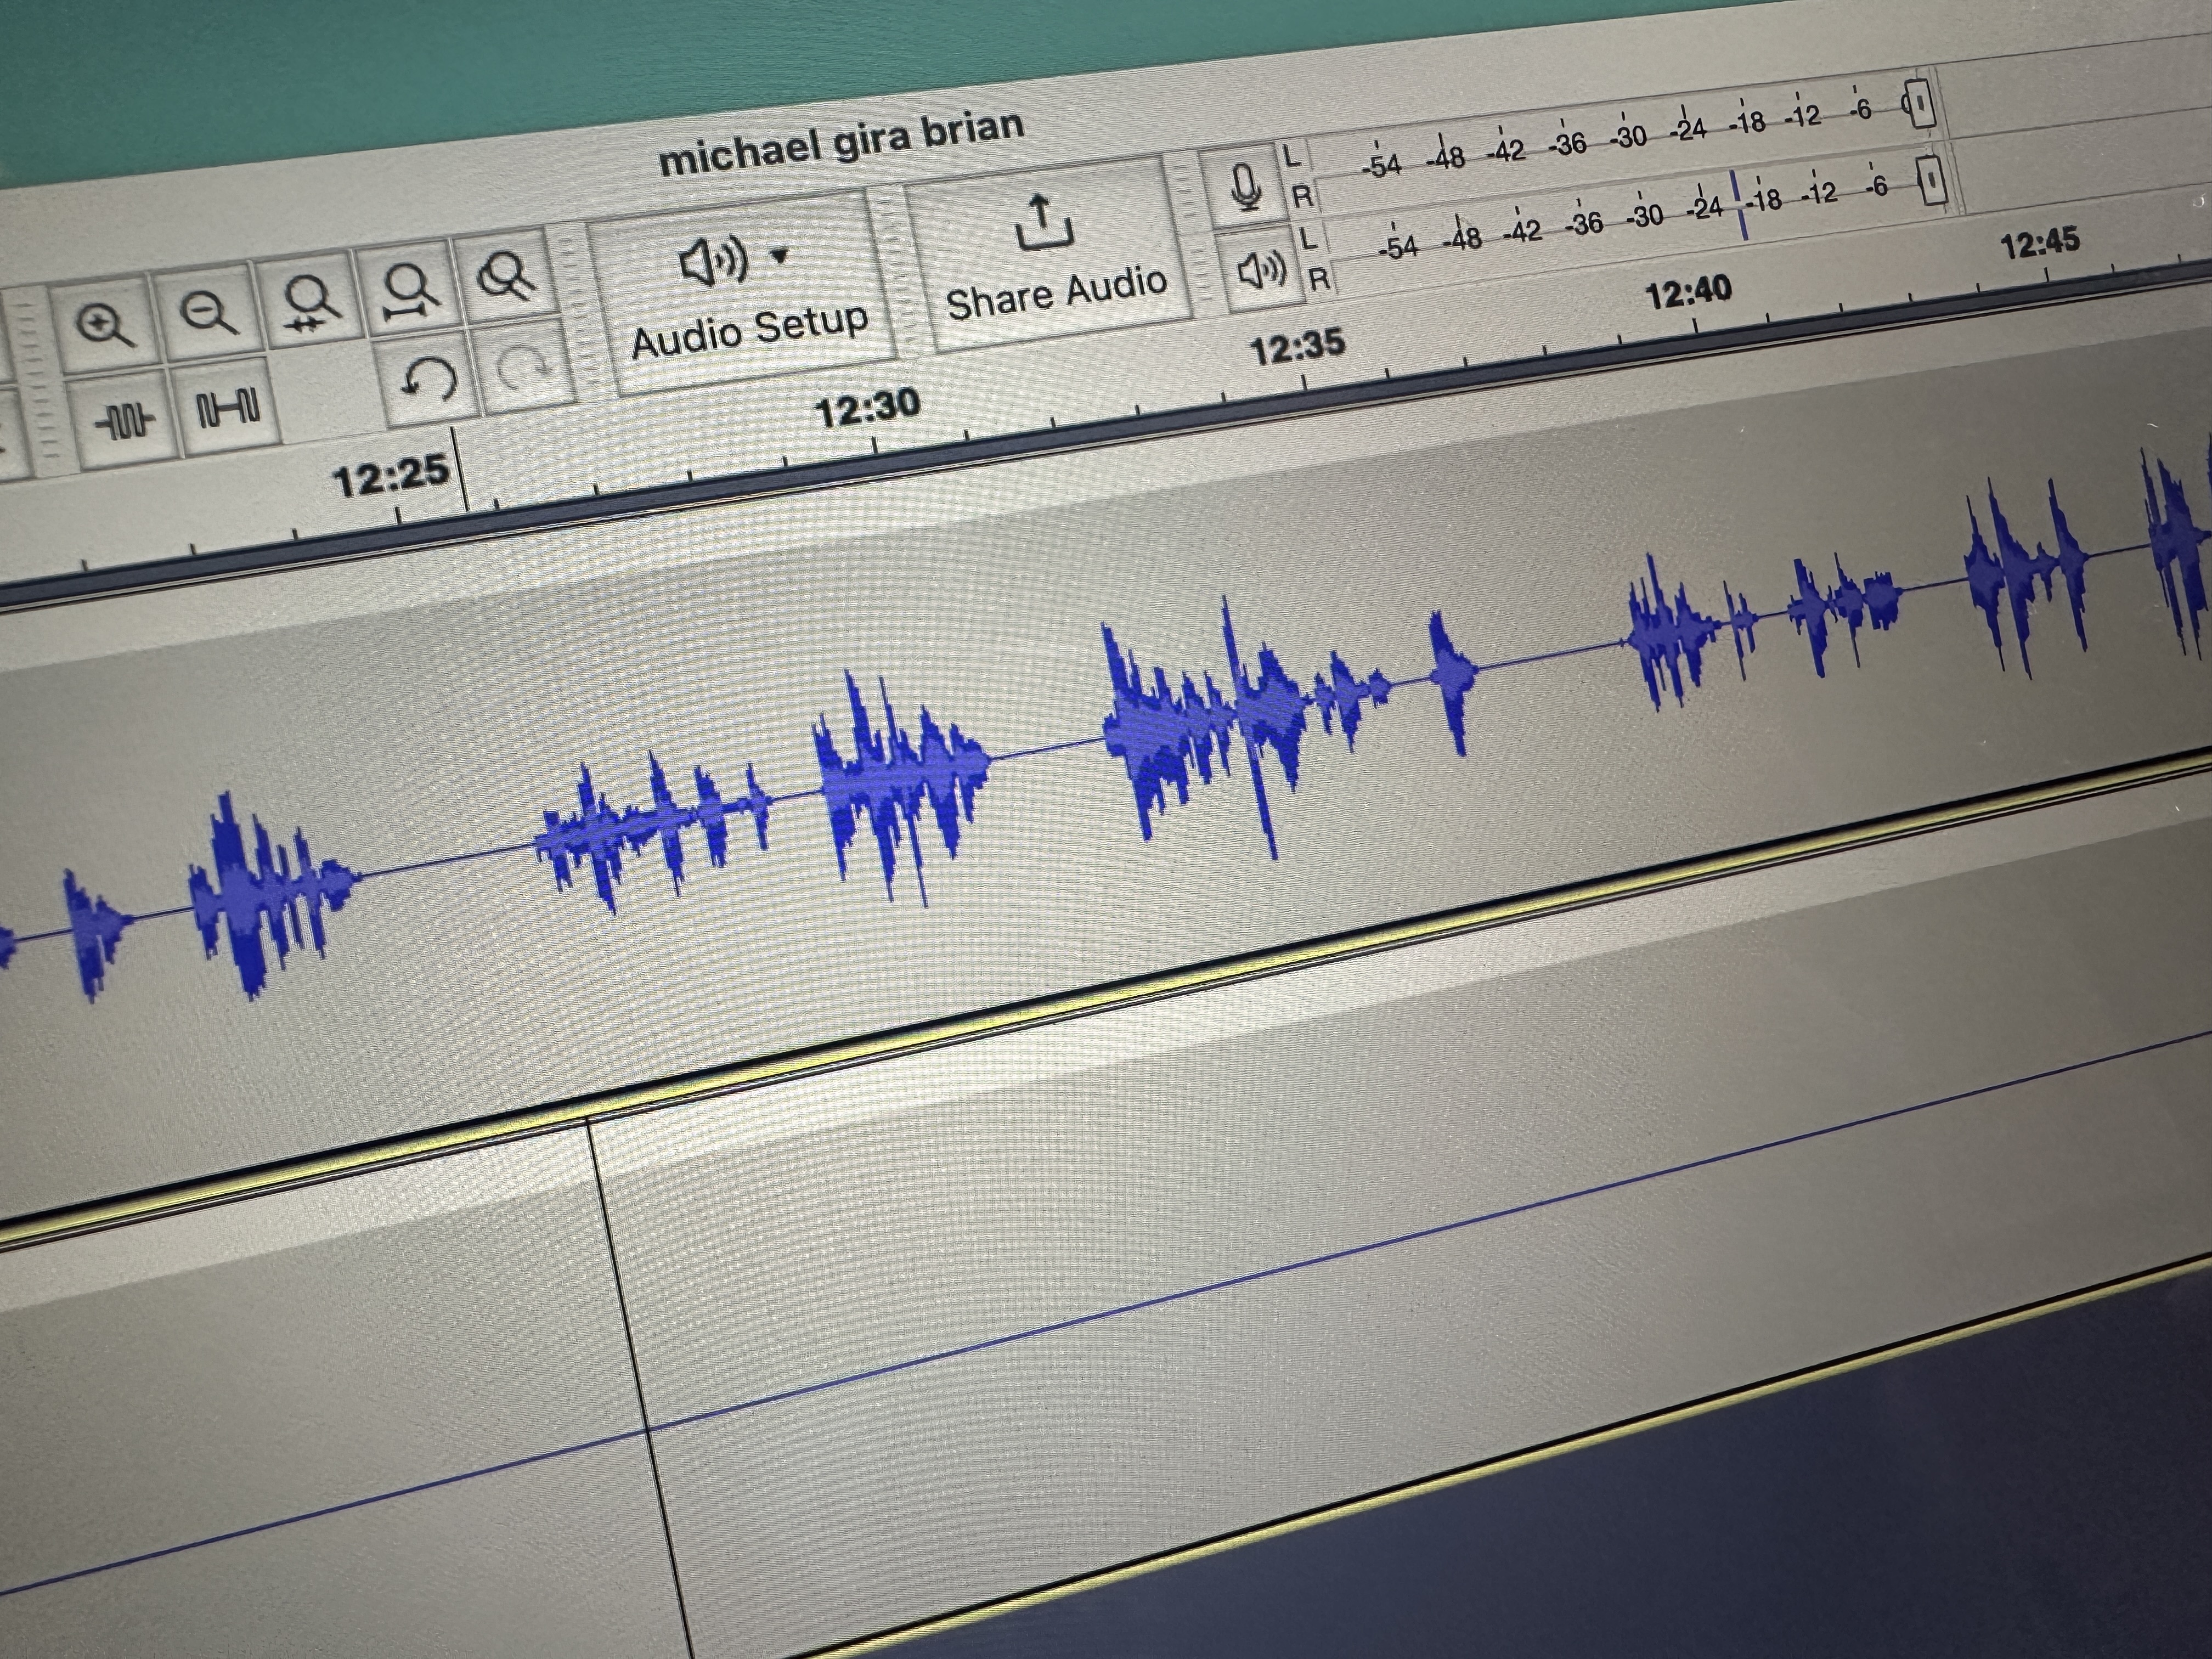This screenshot has height=1659, width=2212.
Task: Adjust the recording level slider handle
Action: click(1918, 104)
